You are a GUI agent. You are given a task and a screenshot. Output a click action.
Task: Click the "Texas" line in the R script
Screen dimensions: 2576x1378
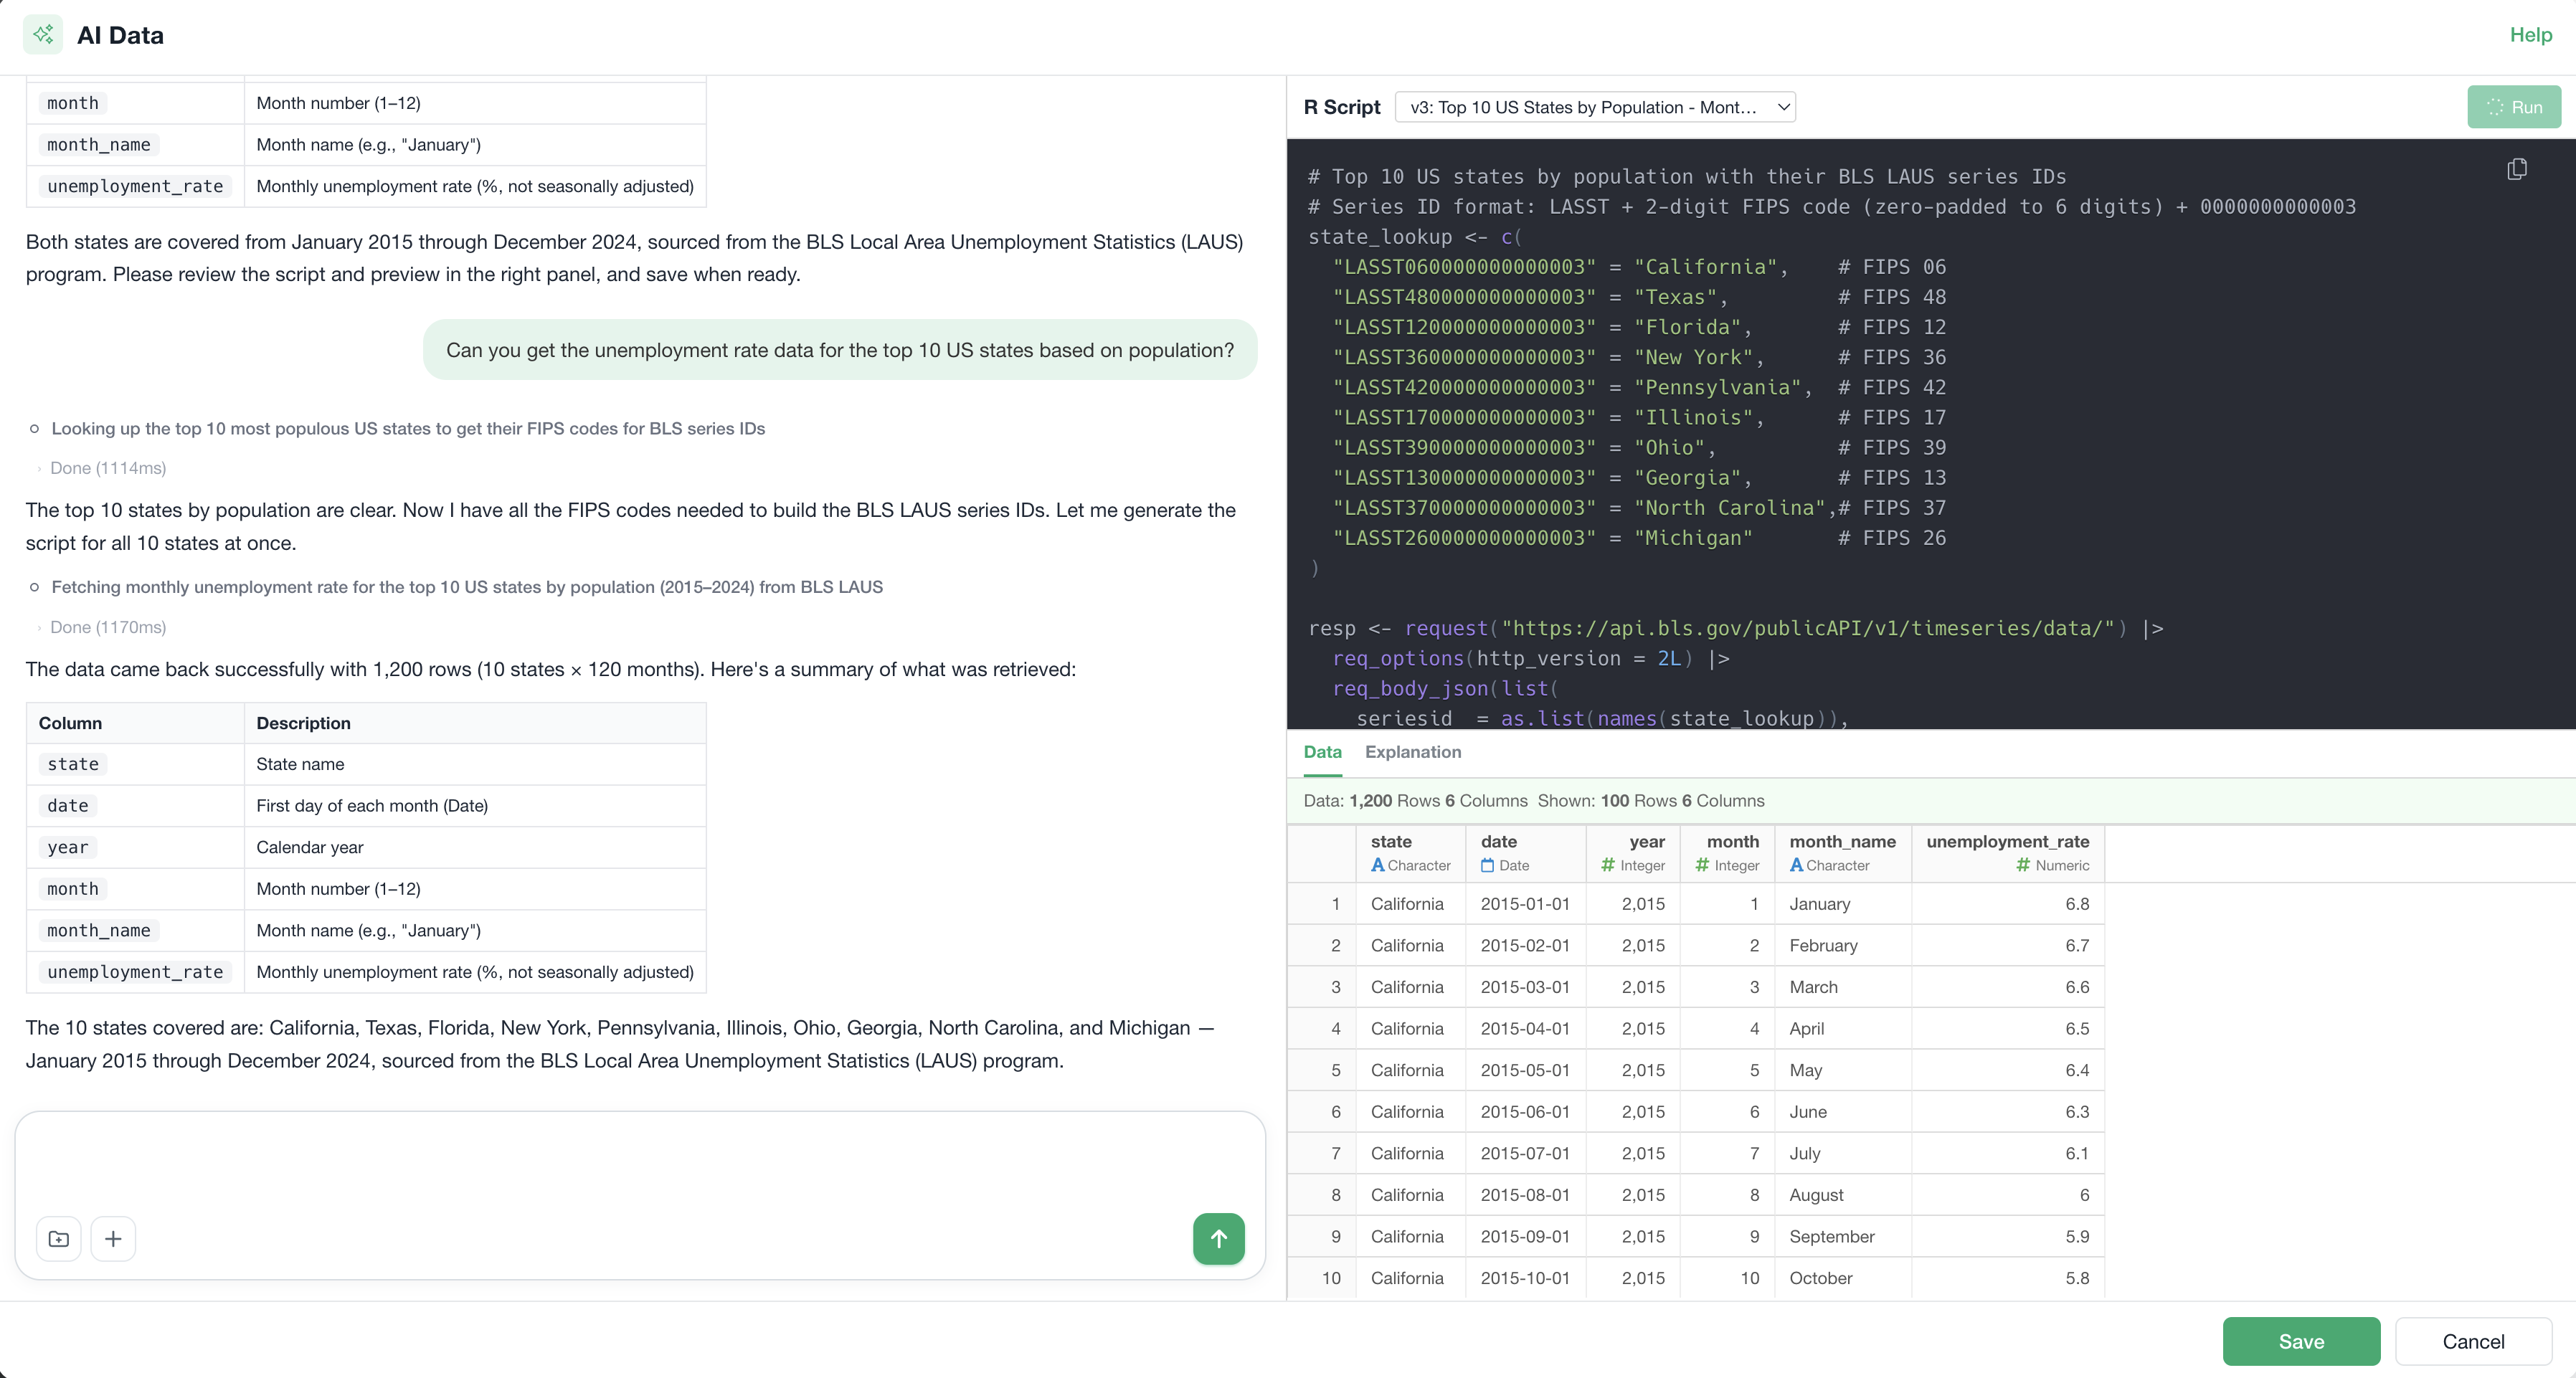[x=1639, y=297]
